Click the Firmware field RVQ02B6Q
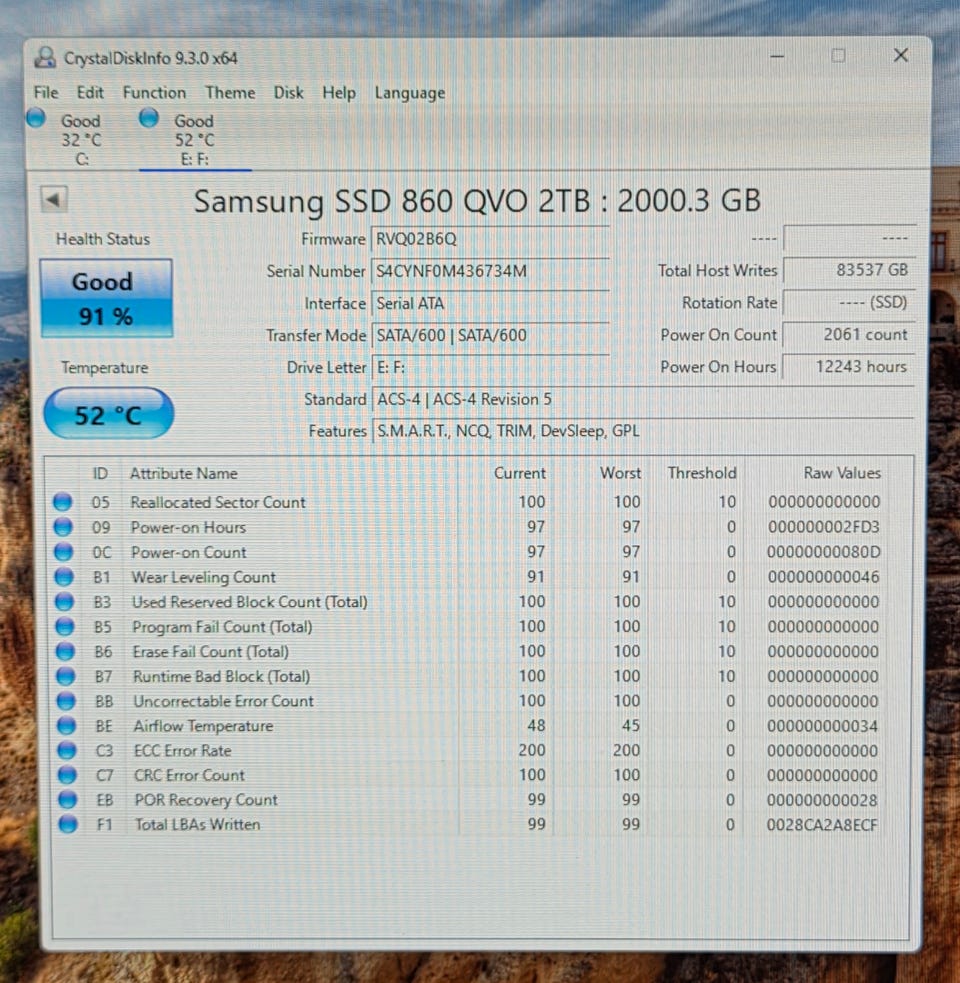 490,239
